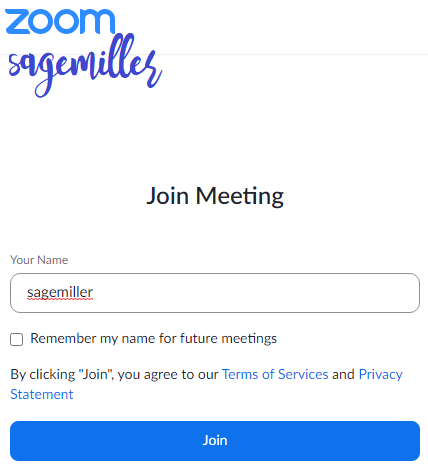This screenshot has height=473, width=428.
Task: Click the word 'Statement' in the privacy link
Action: tap(42, 394)
